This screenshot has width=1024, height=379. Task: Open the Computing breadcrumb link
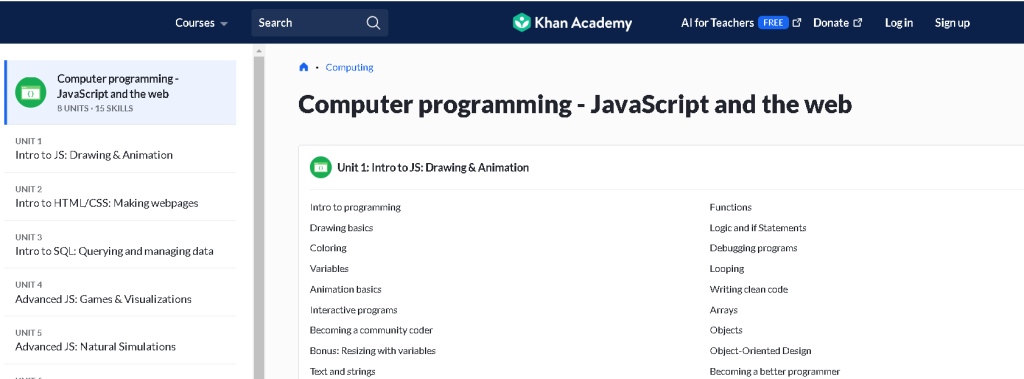coord(349,67)
